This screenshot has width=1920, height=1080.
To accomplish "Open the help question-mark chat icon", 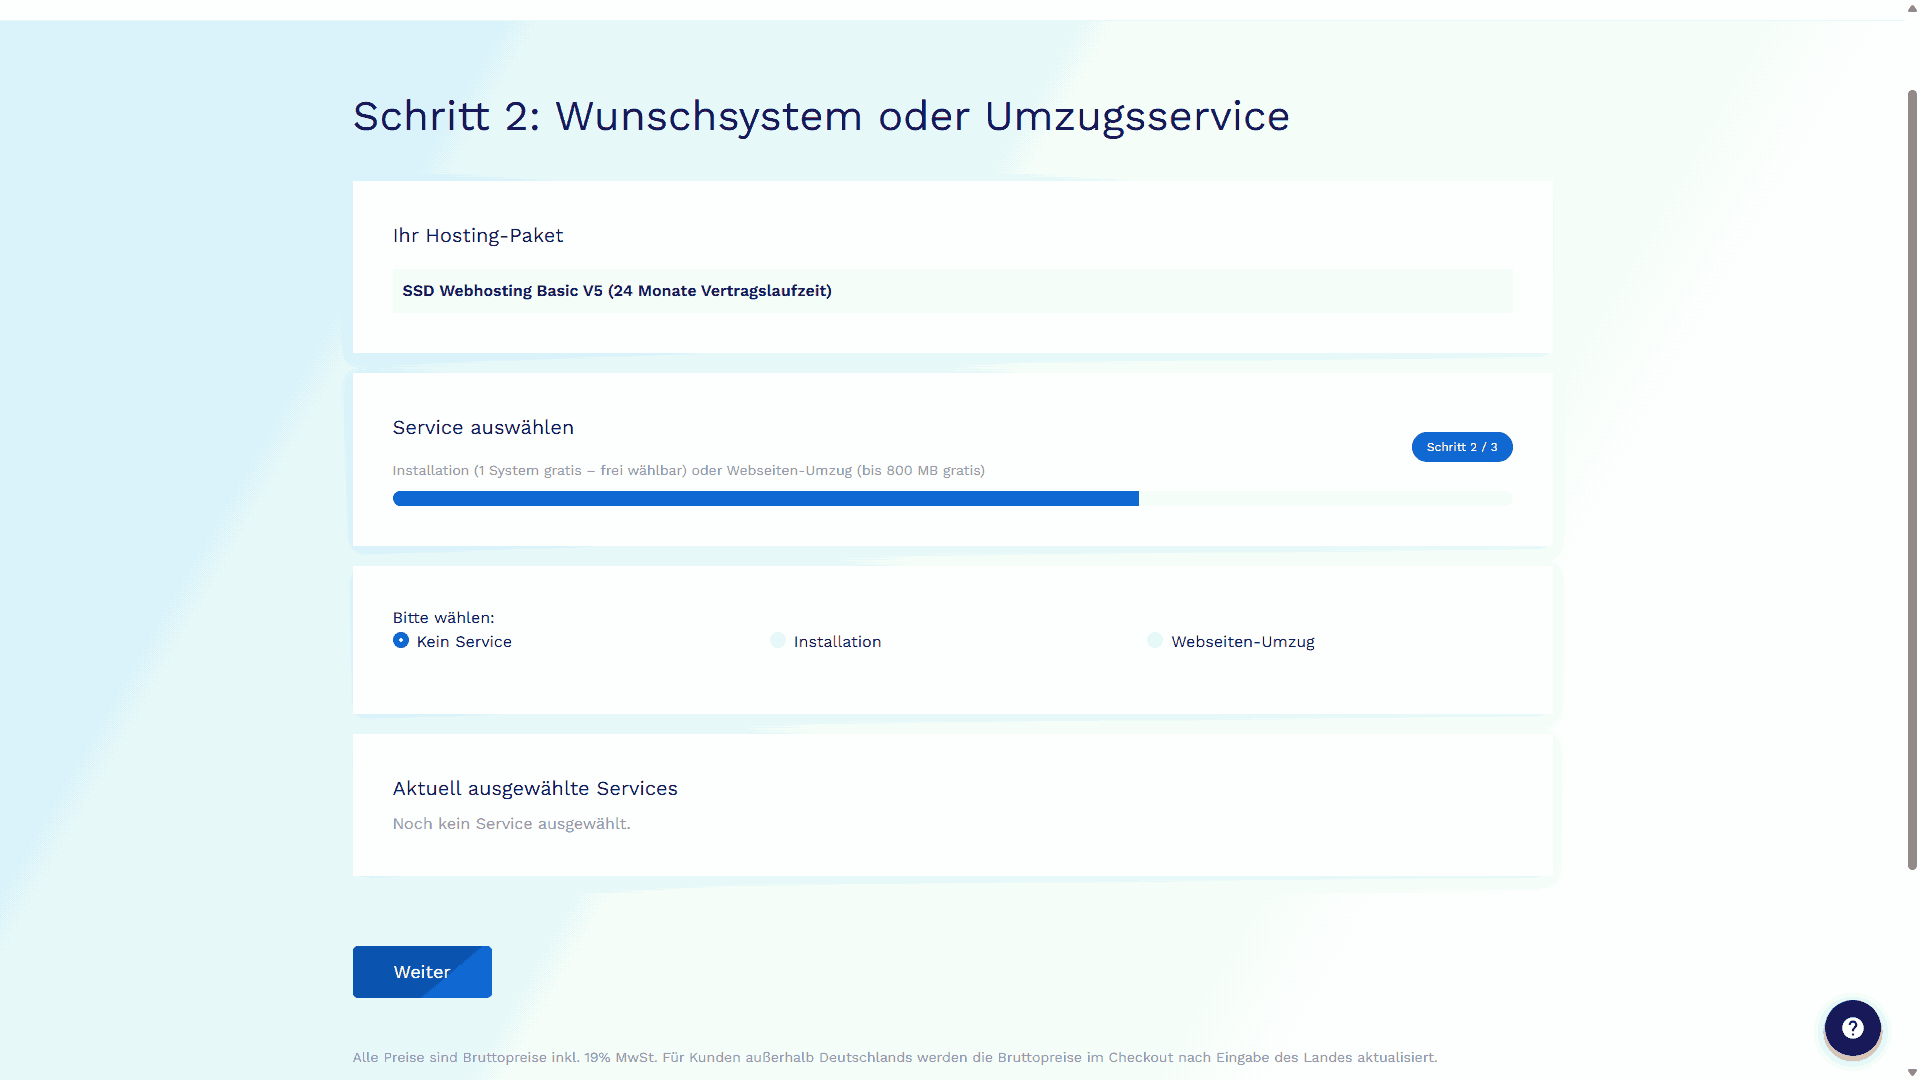I will tap(1852, 1028).
